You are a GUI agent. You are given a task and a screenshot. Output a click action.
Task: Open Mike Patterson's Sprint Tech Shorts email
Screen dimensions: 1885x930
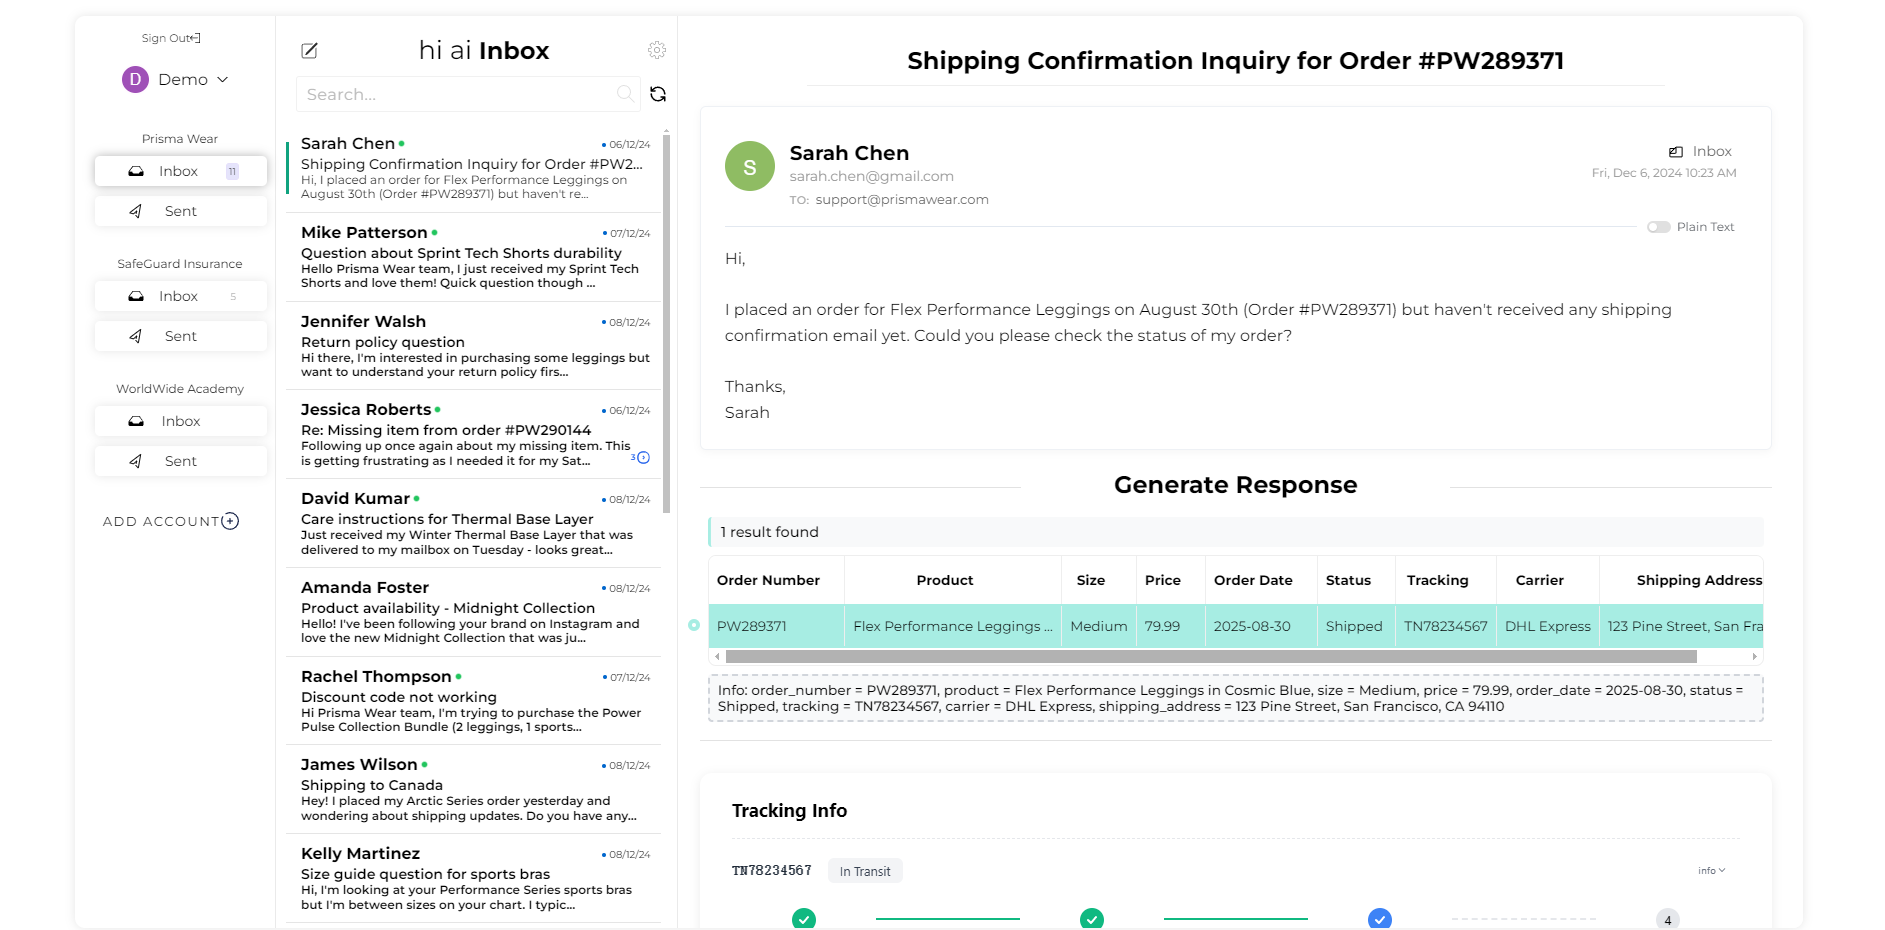474,257
